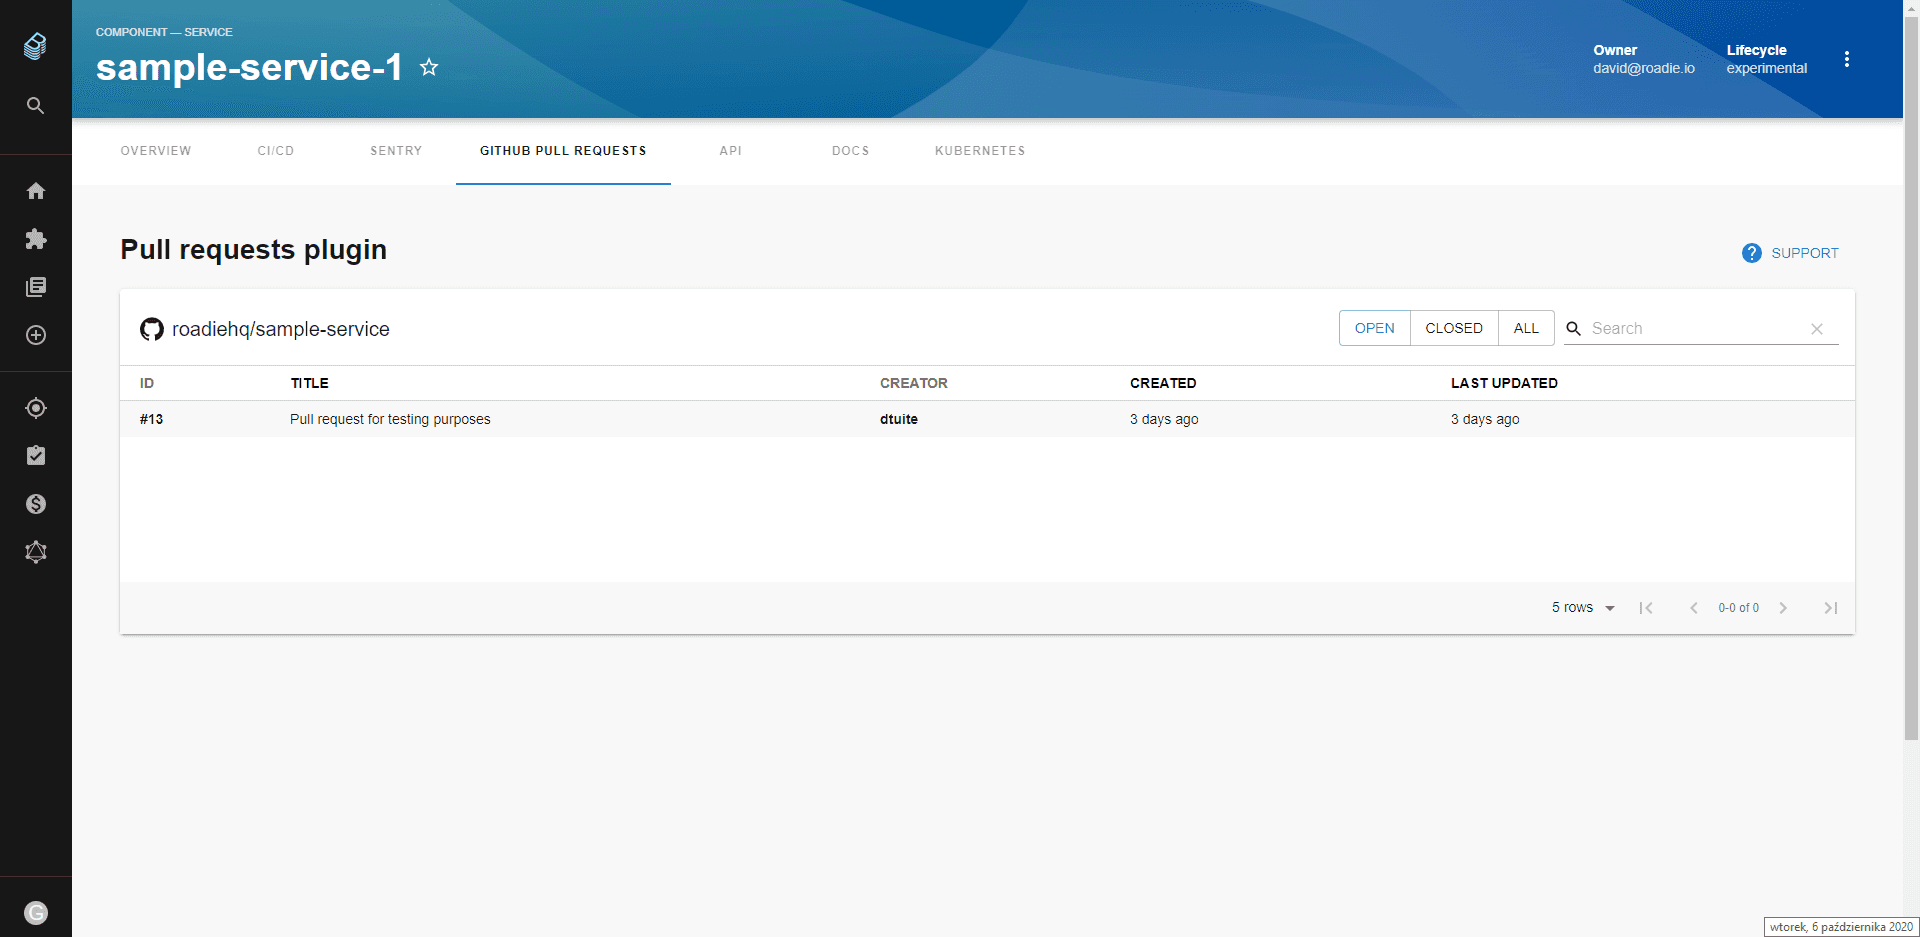Open the cost insights dollar icon
This screenshot has width=1920, height=937.
[x=36, y=504]
